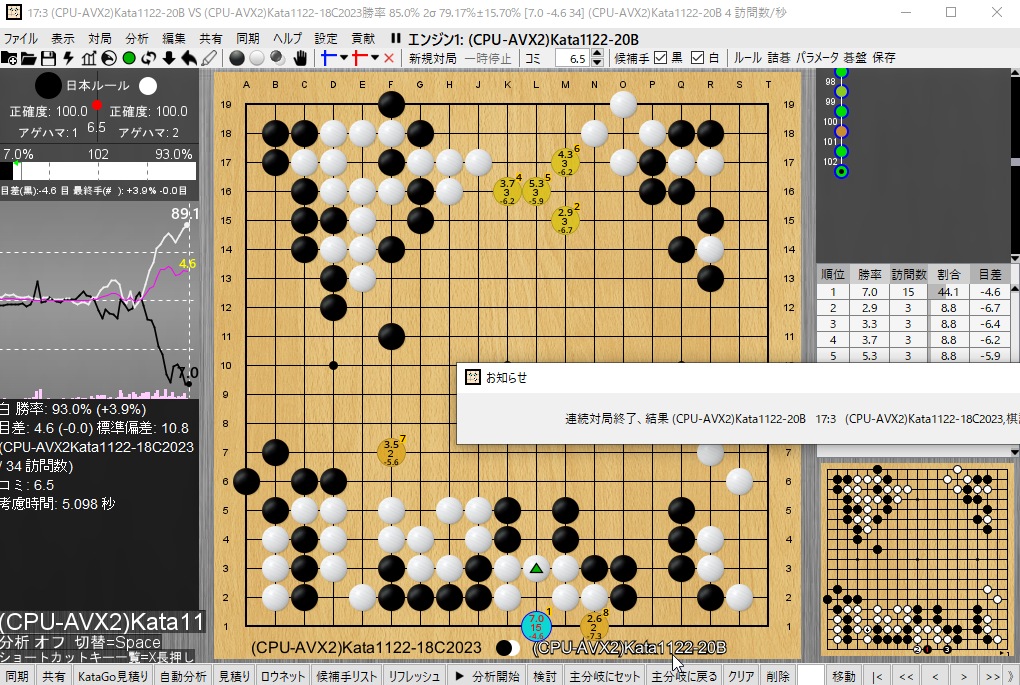
Task: Click the move 102 node in the tree
Action: click(841, 172)
